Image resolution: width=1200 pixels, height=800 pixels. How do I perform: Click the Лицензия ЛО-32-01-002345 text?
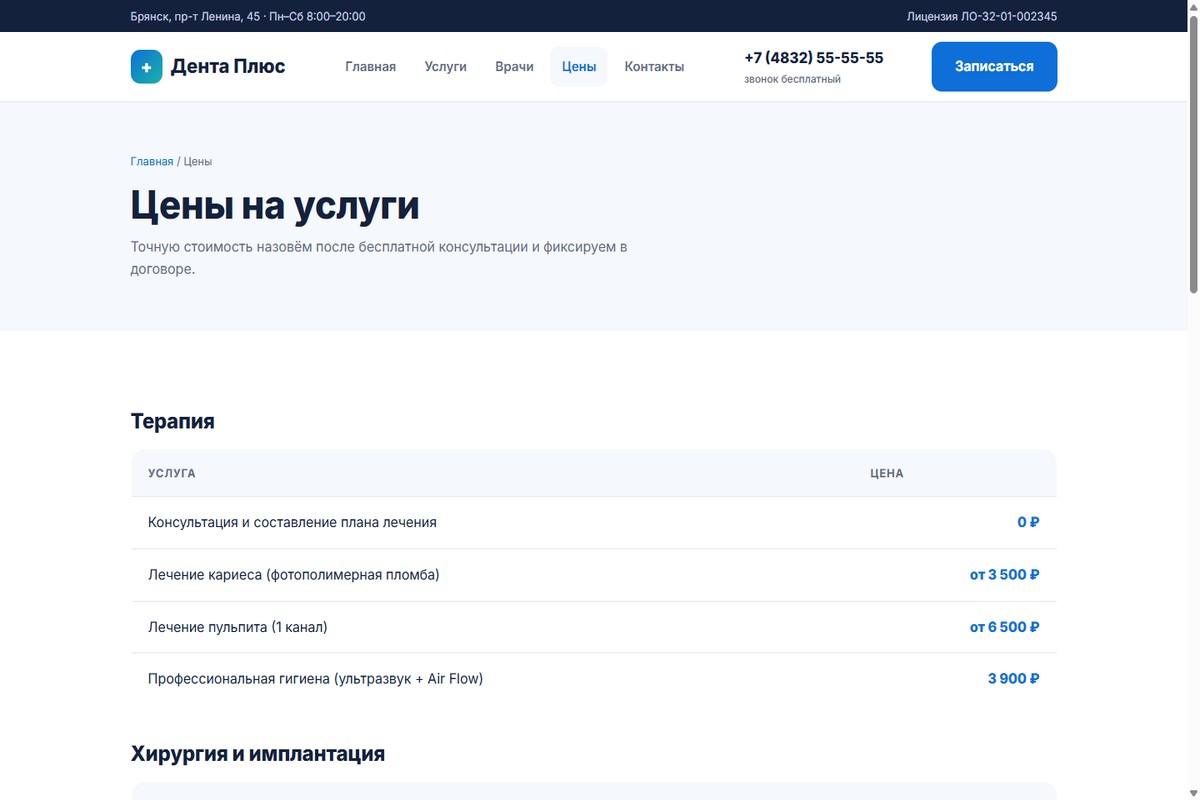[982, 16]
